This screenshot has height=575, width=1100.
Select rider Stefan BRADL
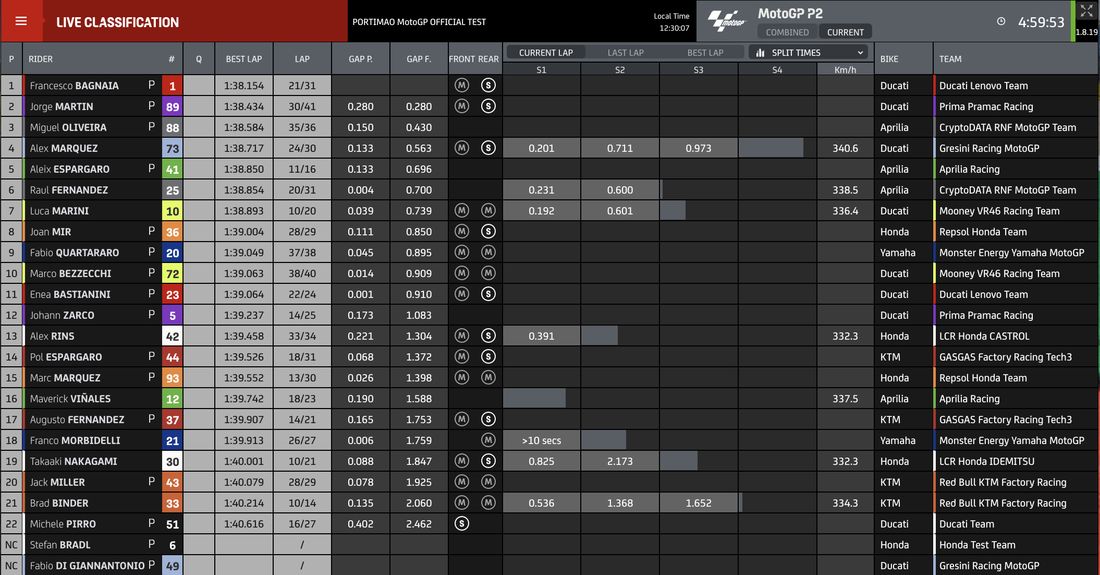pos(60,545)
